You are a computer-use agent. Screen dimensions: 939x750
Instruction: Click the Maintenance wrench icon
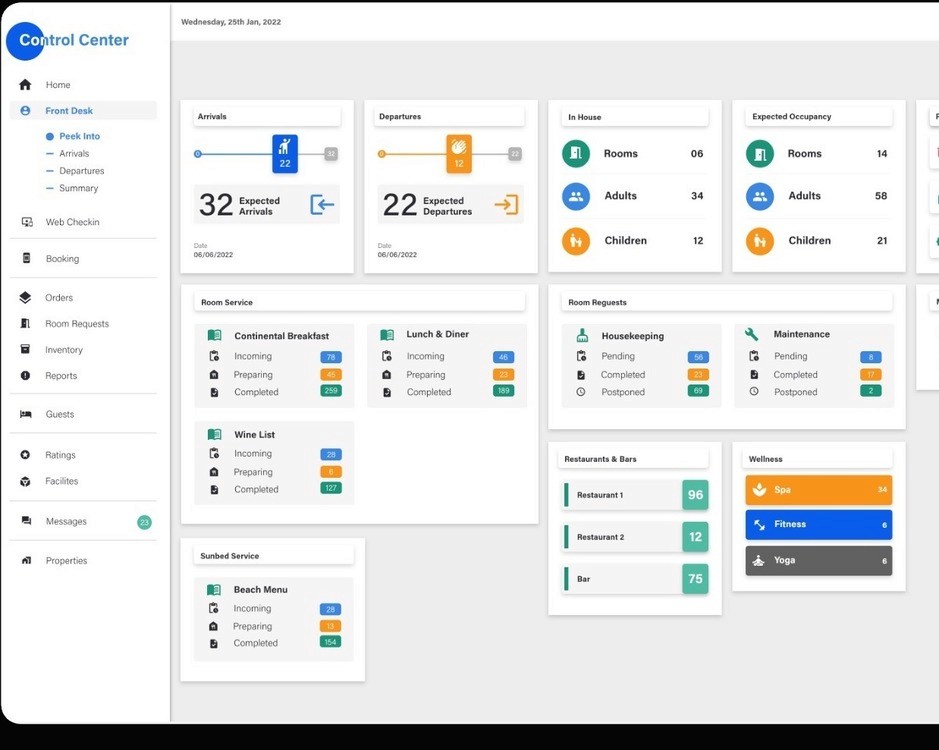(x=752, y=334)
